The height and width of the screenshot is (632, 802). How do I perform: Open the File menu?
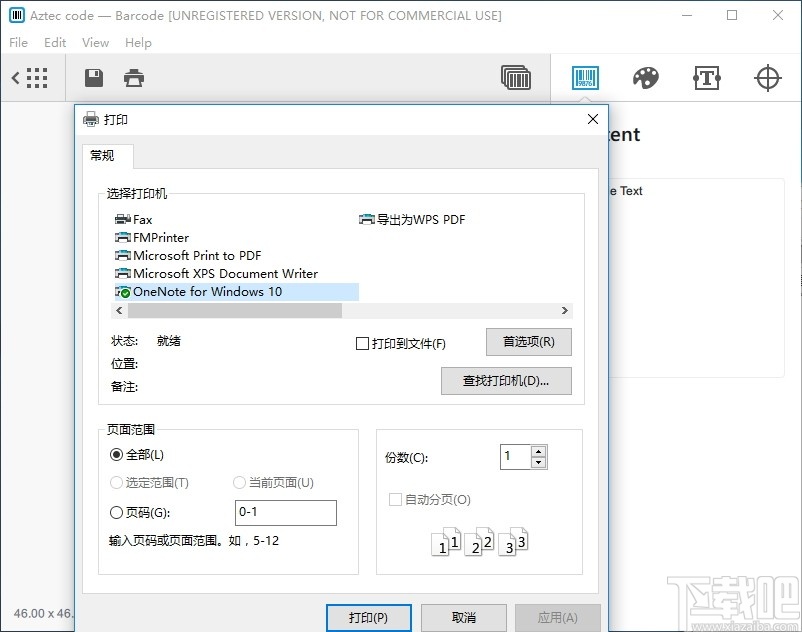[18, 42]
